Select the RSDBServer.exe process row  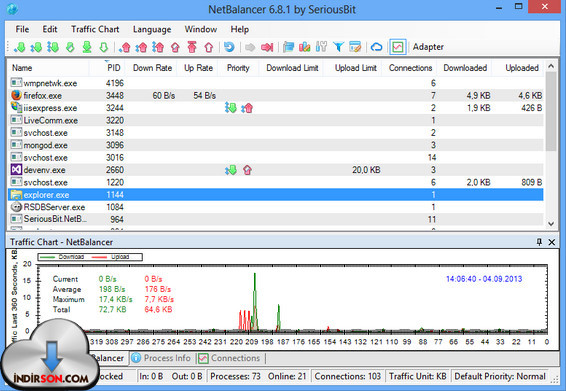(x=276, y=207)
